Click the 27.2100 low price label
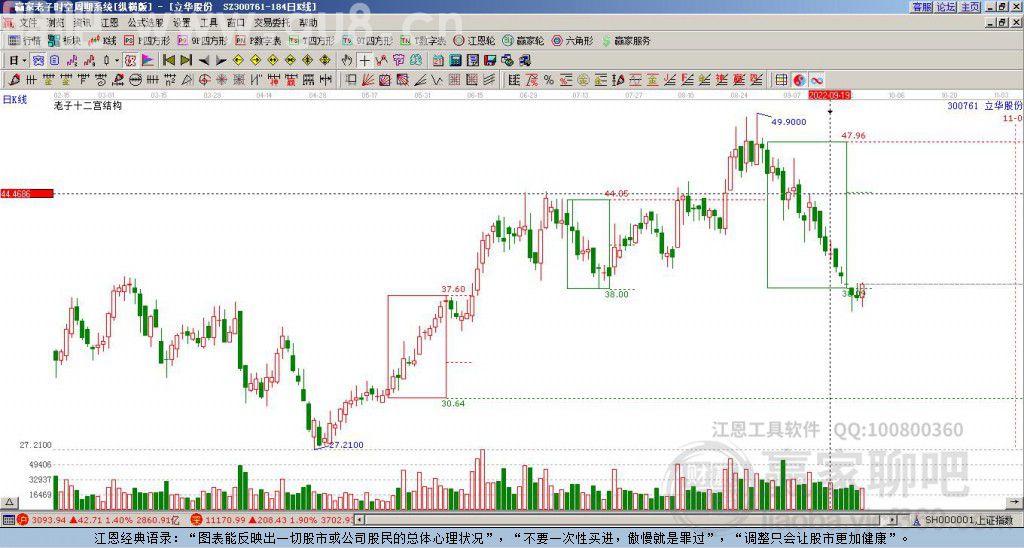Image resolution: width=1024 pixels, height=548 pixels. (346, 445)
